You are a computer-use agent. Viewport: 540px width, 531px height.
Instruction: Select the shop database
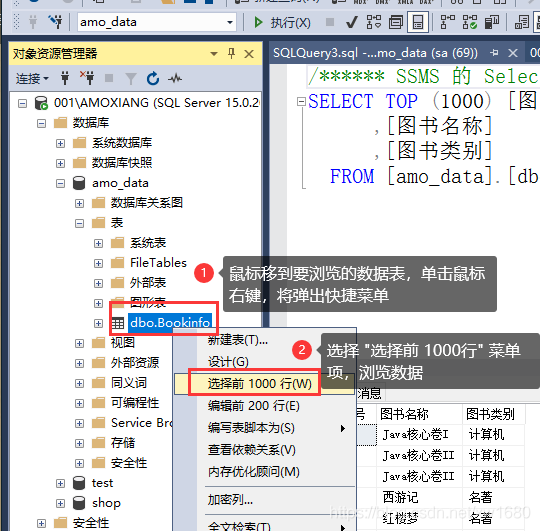106,503
